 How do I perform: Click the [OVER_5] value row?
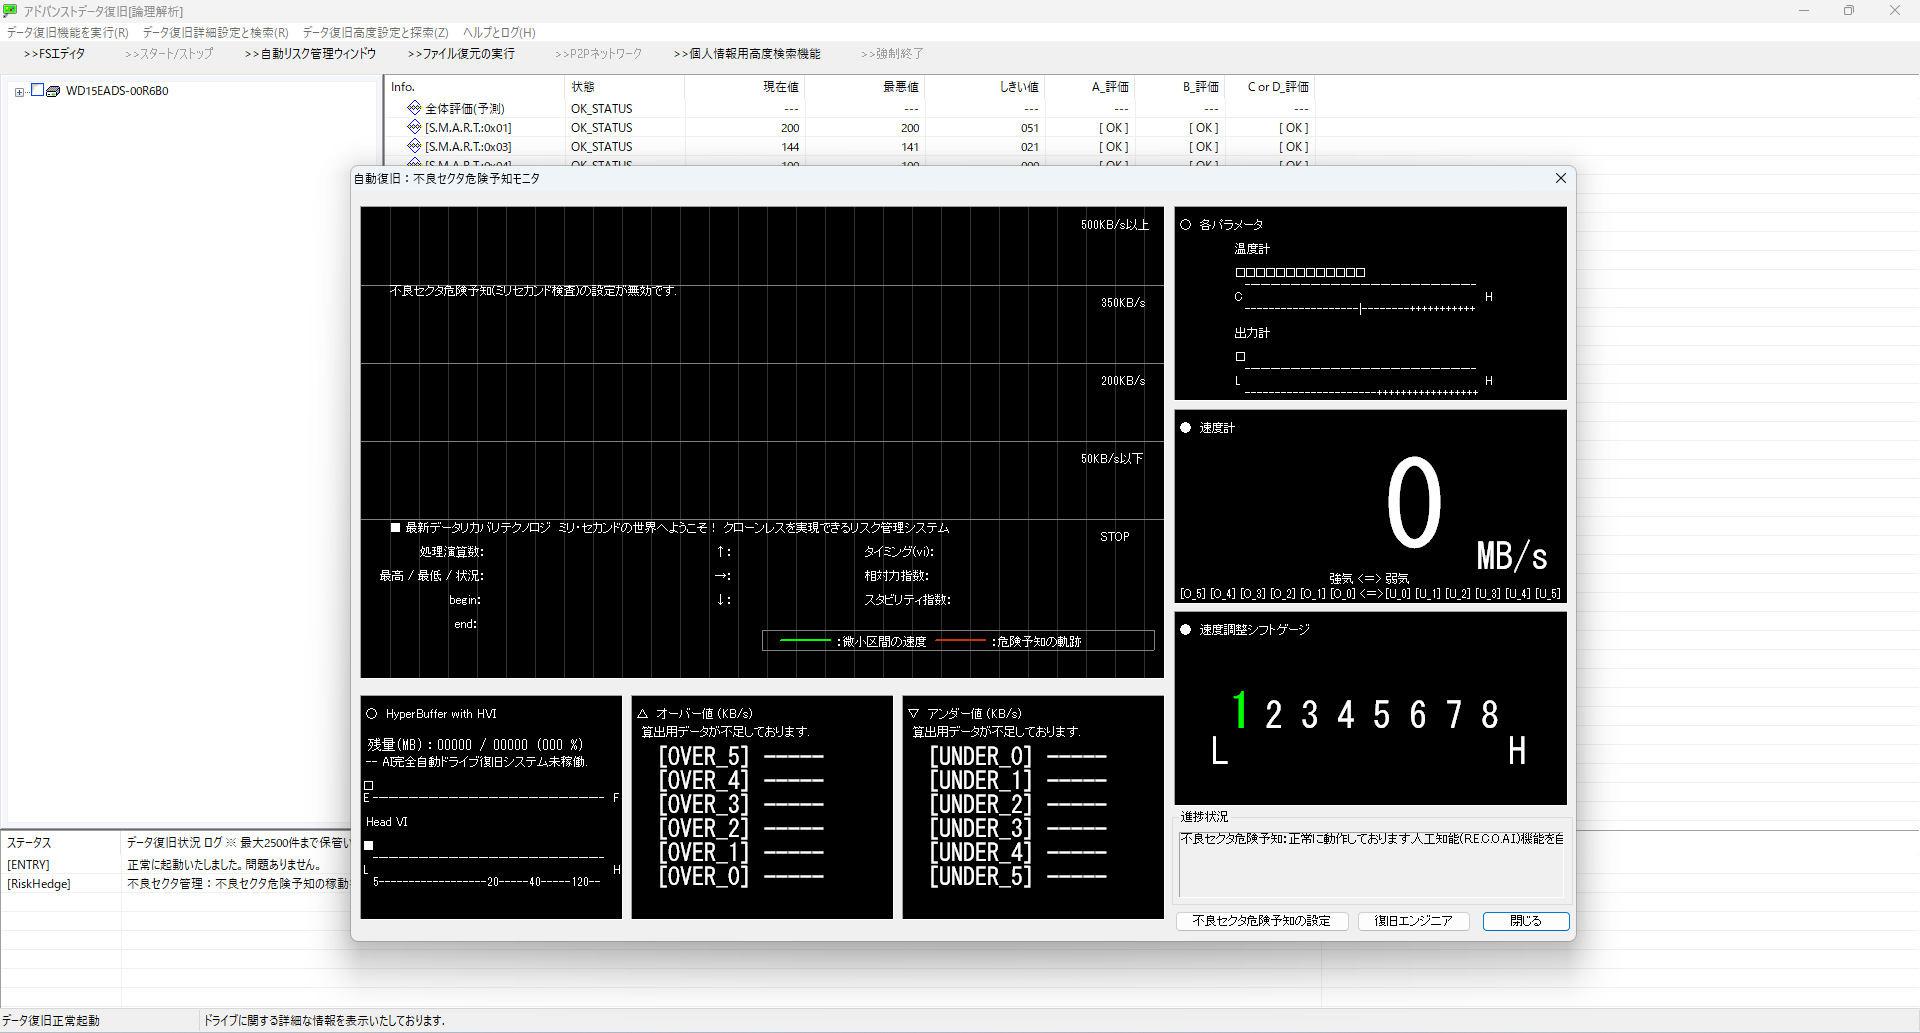(741, 757)
